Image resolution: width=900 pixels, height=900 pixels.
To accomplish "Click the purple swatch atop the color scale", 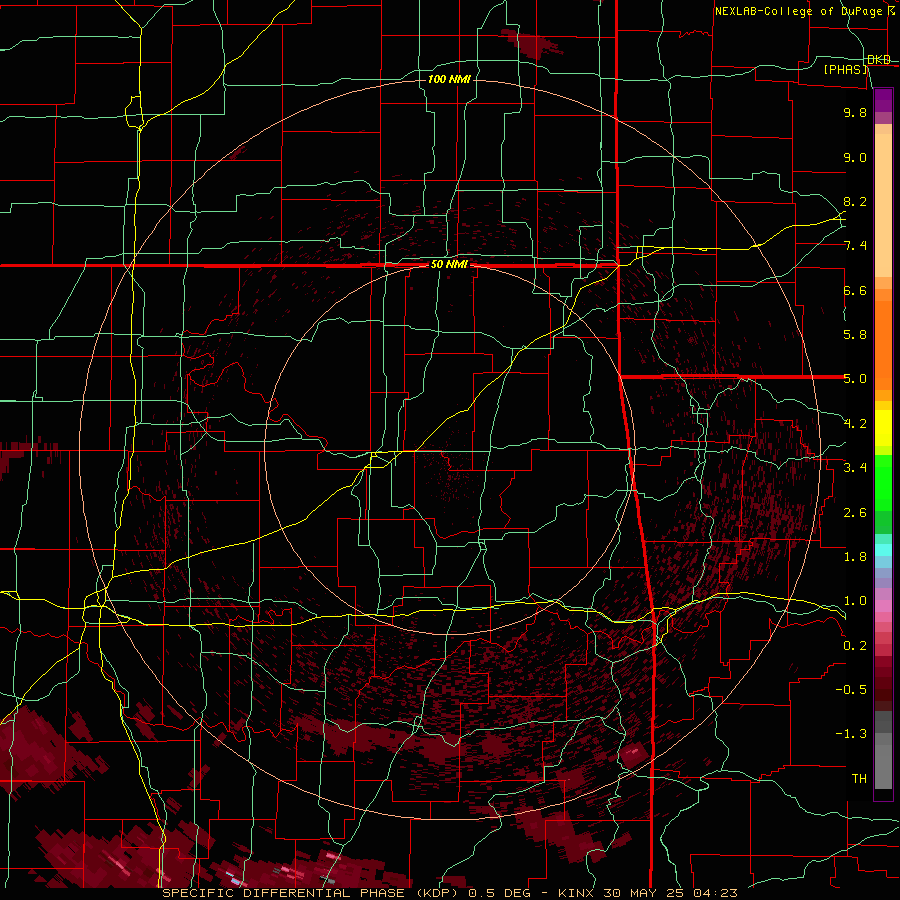I will [x=883, y=100].
